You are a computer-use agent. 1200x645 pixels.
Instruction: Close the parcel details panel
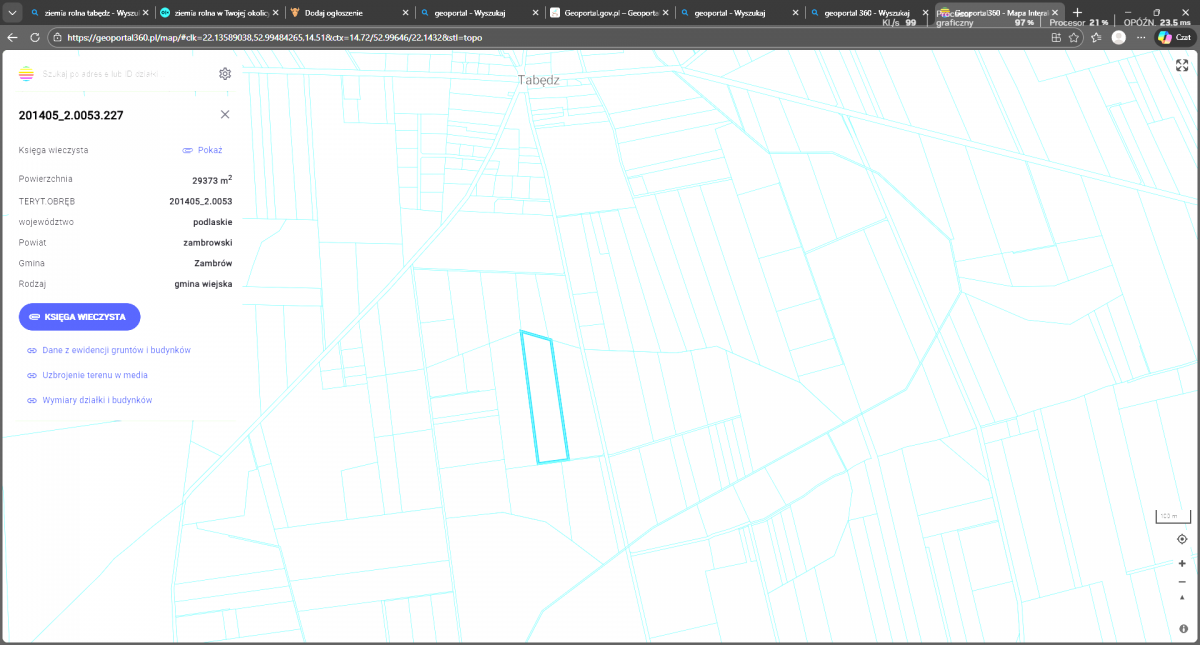225,114
